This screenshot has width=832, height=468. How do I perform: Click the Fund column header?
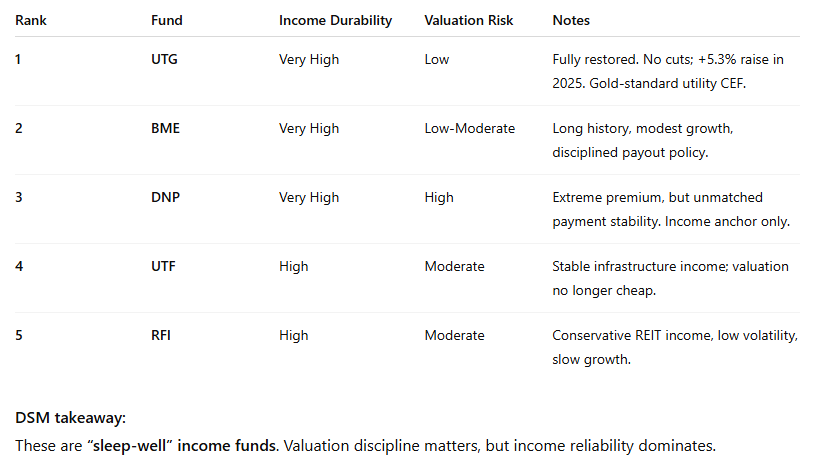[167, 20]
